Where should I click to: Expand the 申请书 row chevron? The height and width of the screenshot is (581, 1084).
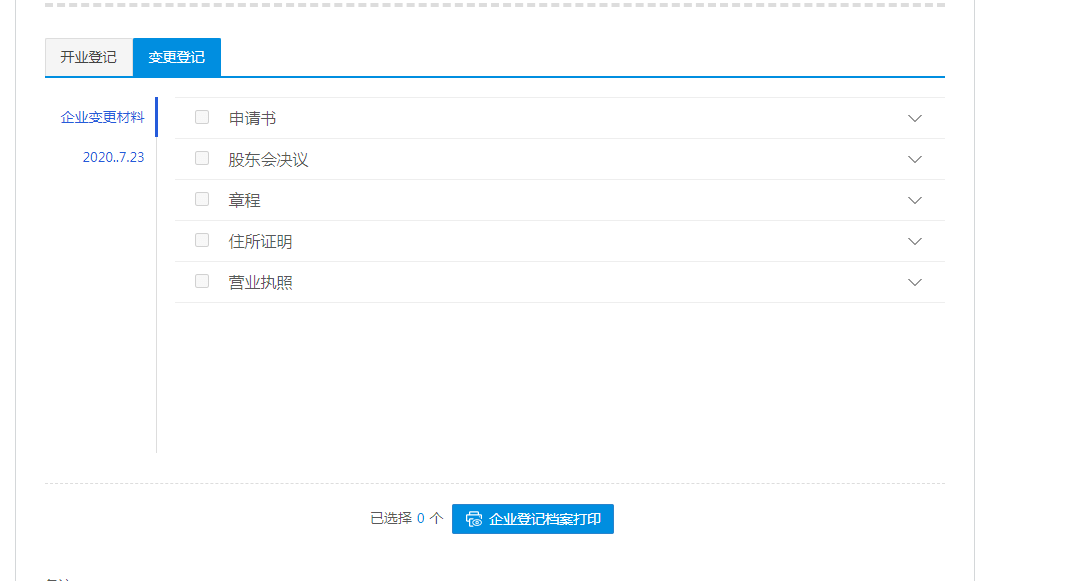[915, 118]
